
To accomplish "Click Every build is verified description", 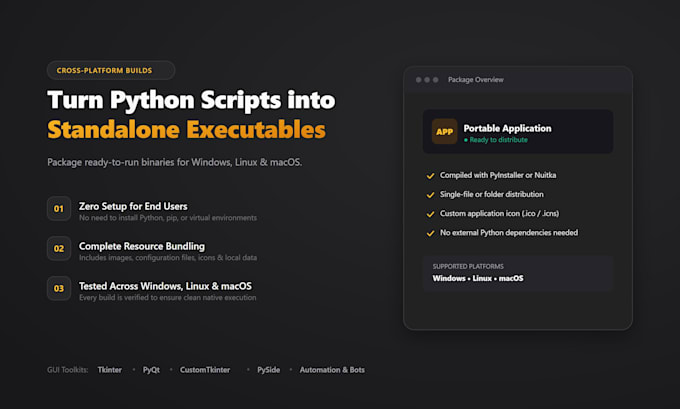I will (x=167, y=298).
